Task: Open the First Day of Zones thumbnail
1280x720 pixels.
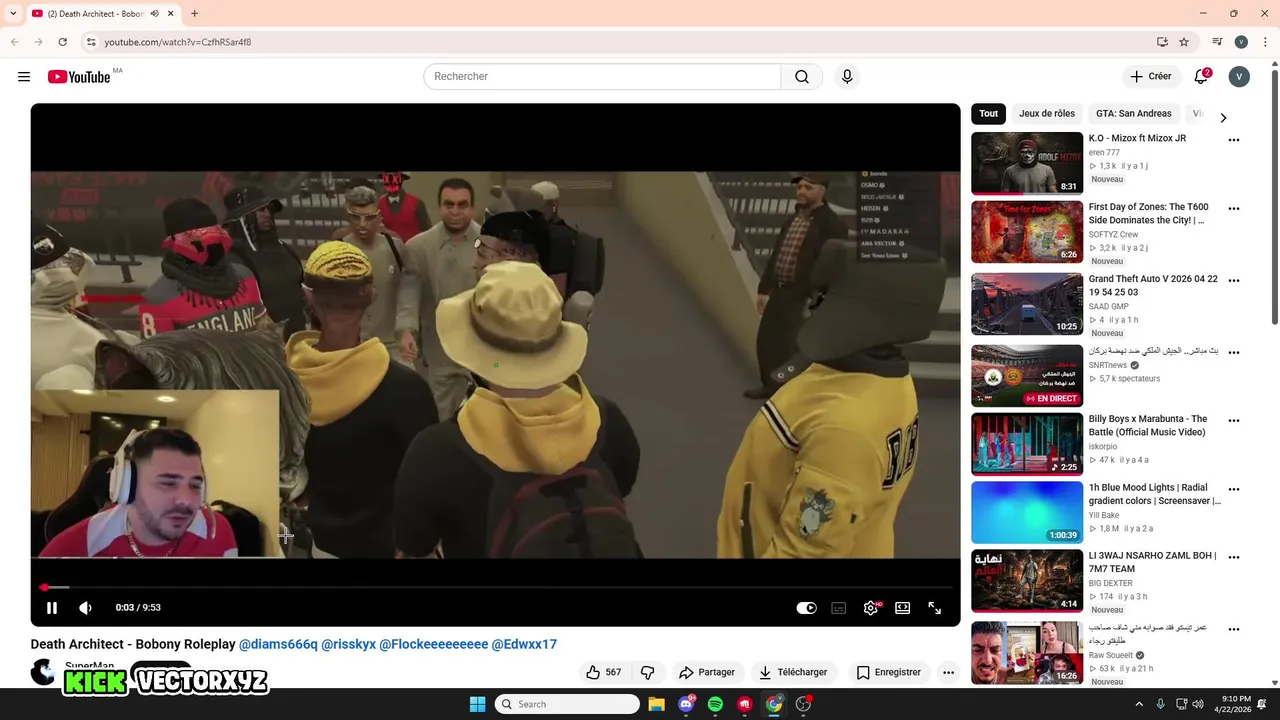Action: pyautogui.click(x=1027, y=232)
